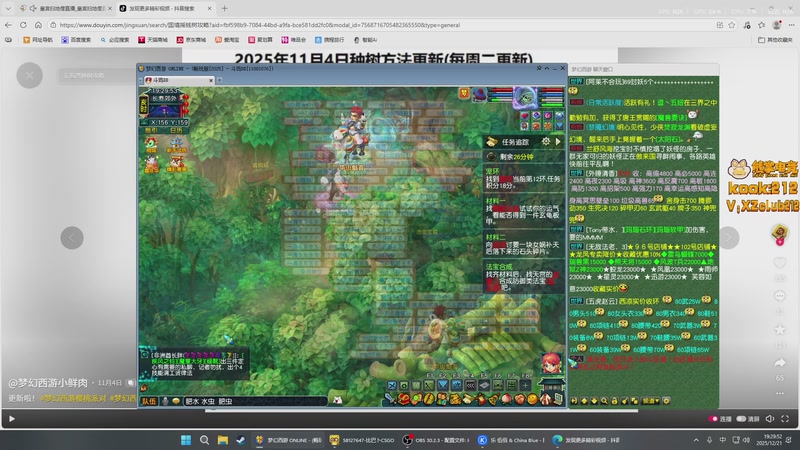Screen dimensions: 800x450
Task: Click the broom clear icon in chat toolbar
Action: click(624, 401)
